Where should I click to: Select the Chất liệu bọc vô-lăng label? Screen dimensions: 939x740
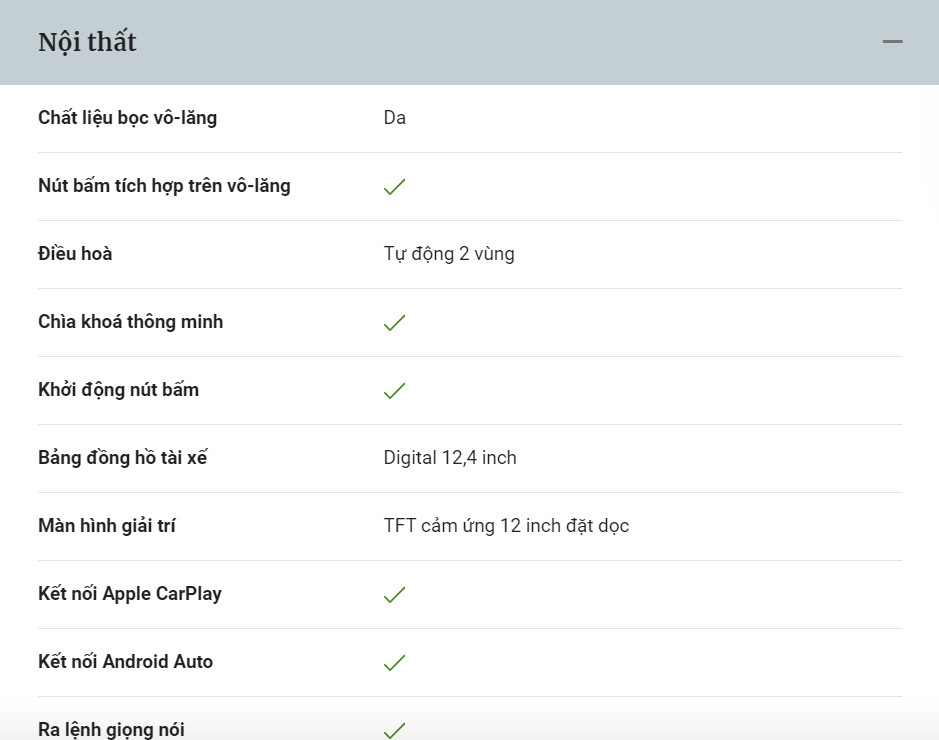[x=128, y=118]
